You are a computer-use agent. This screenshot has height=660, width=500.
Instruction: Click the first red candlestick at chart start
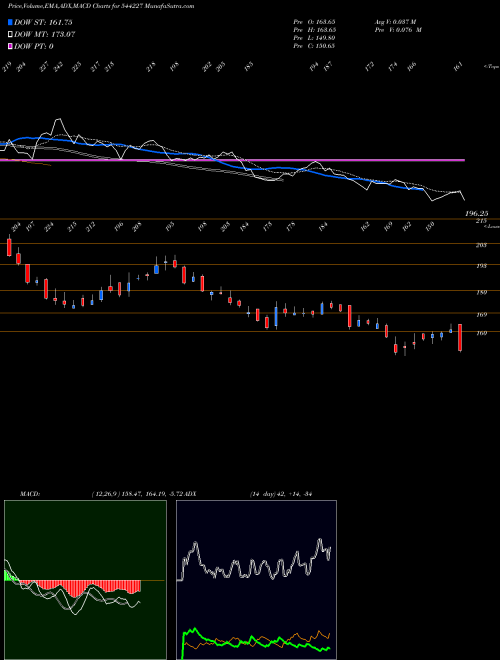pos(9,248)
